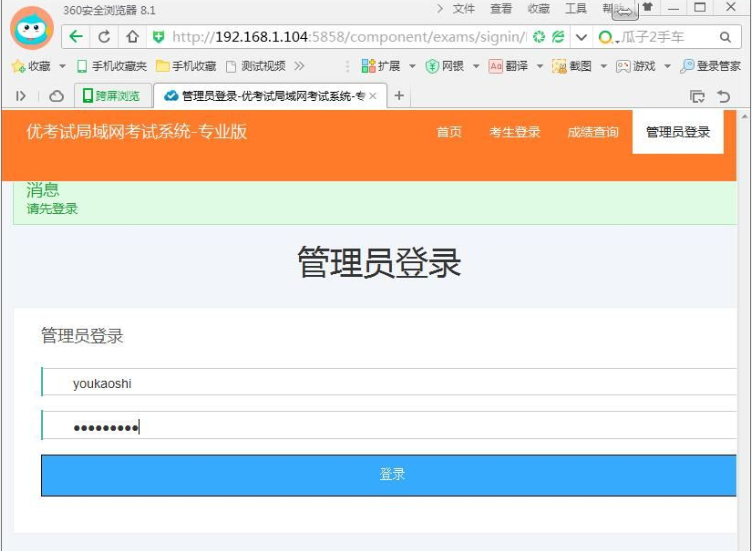Open the 查看 menu
Image resolution: width=752 pixels, height=551 pixels.
click(501, 9)
